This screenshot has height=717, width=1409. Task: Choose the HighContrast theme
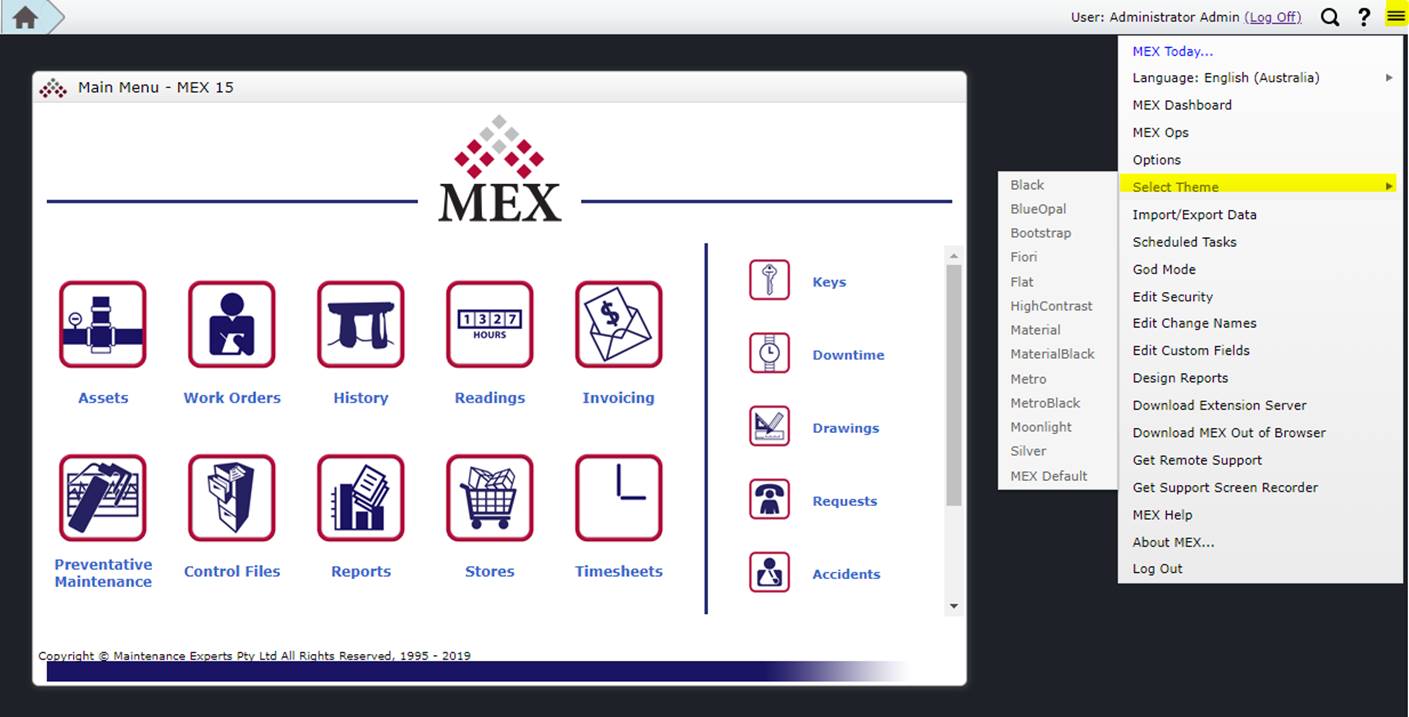[x=1058, y=306]
